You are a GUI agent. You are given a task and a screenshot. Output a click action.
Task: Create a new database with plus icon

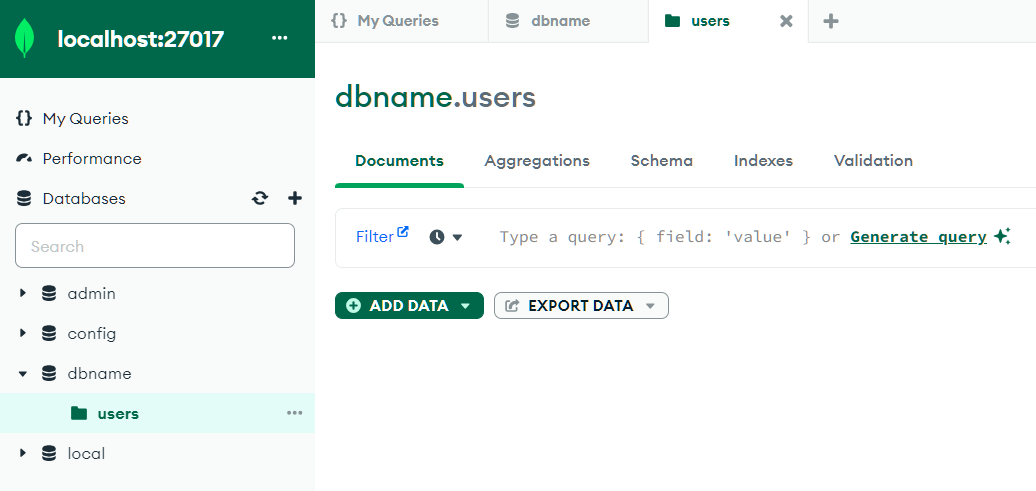pos(295,198)
